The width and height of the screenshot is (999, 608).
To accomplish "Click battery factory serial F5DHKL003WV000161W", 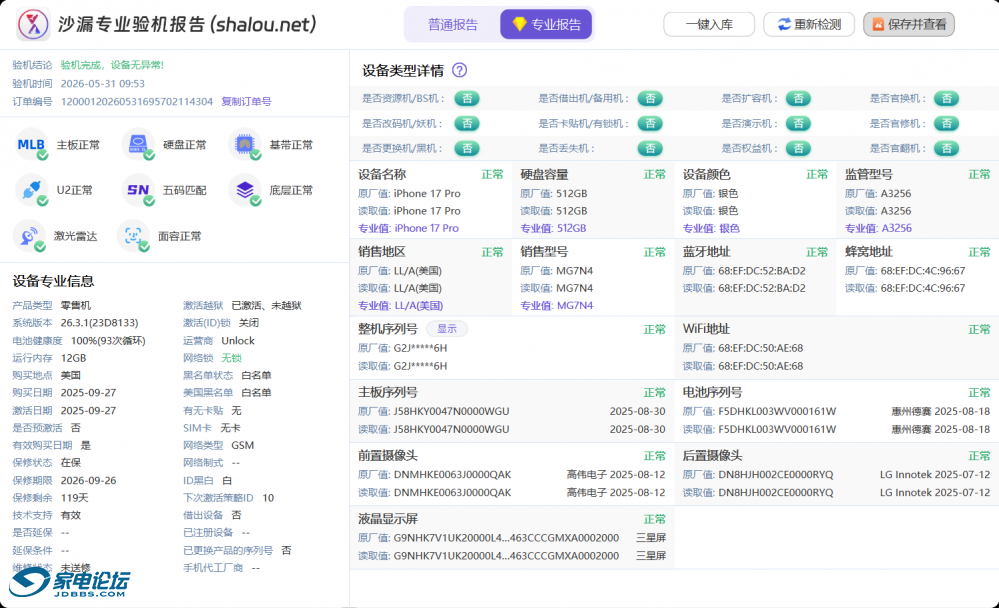I will 777,412.
